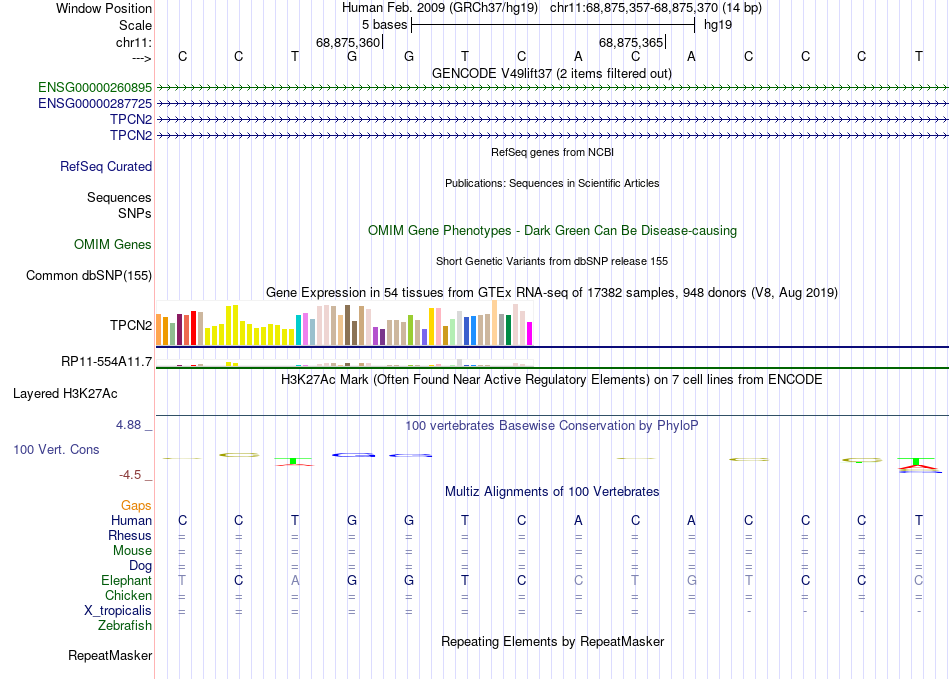Click the hg19 assembly label beside scale bar
Viewport: 950px width, 679px height.
718,25
